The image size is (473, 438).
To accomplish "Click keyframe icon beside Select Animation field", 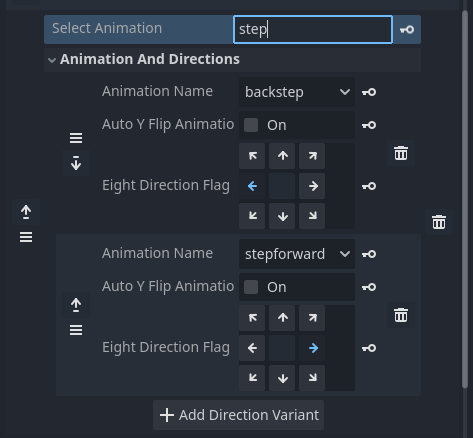I will click(407, 30).
